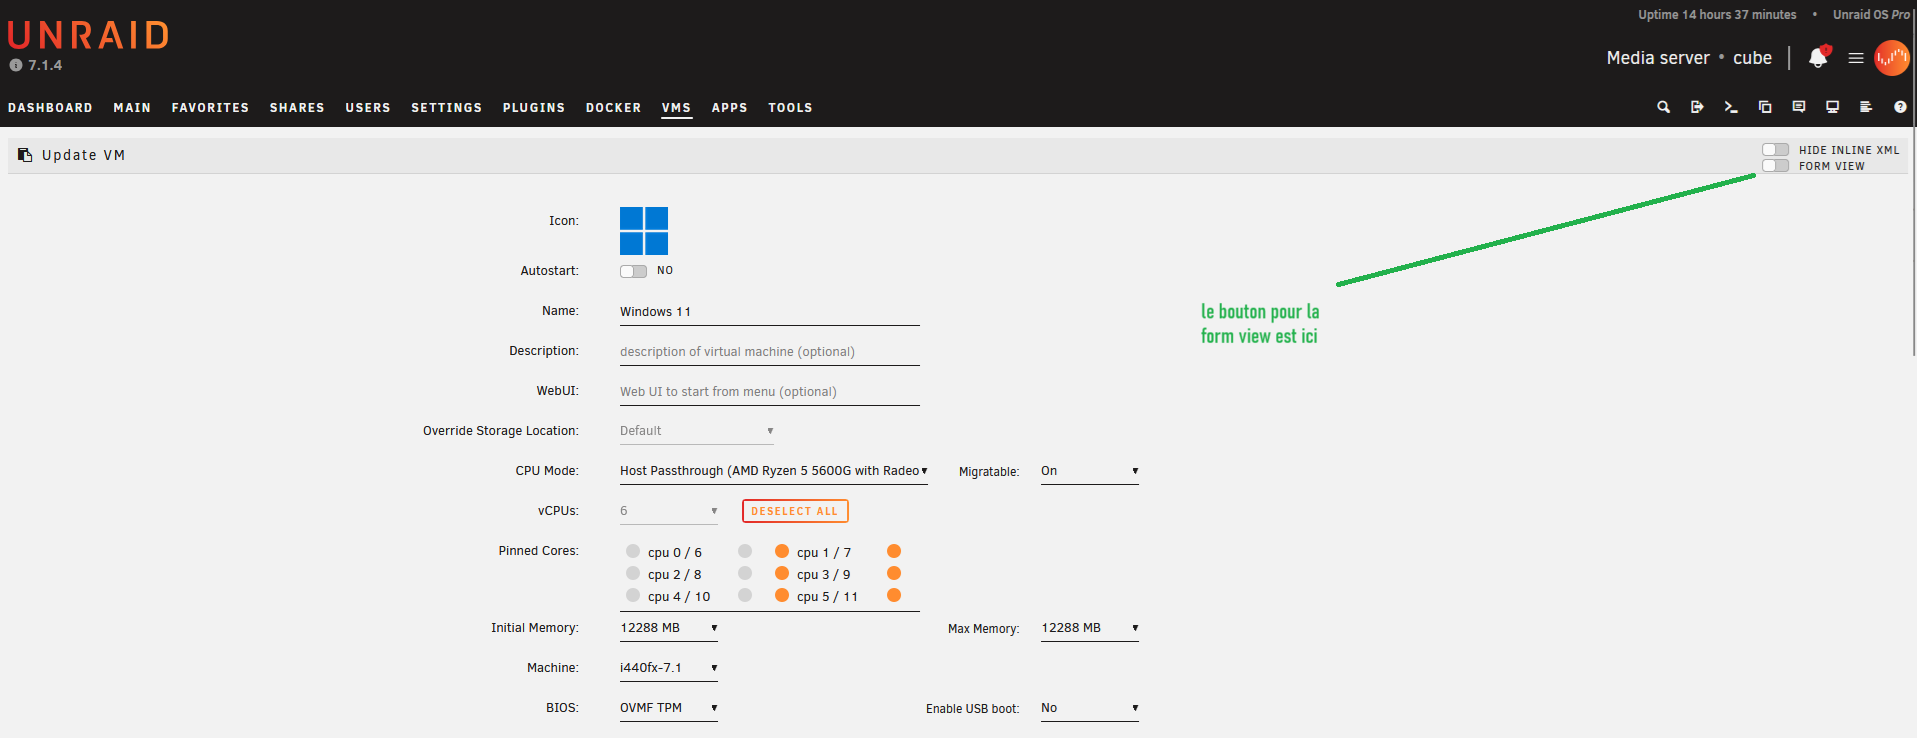Go to the Docker tab
The width and height of the screenshot is (1917, 738).
point(613,108)
